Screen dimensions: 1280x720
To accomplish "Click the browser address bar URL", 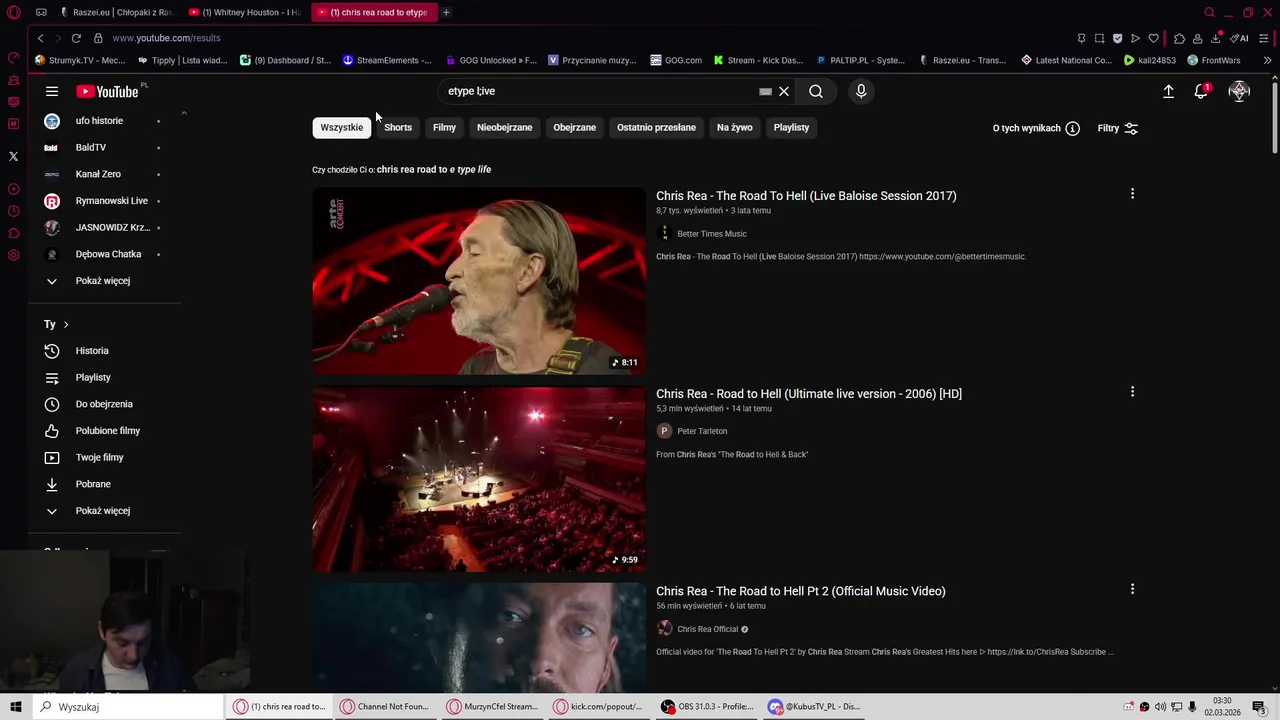I will pyautogui.click(x=166, y=38).
